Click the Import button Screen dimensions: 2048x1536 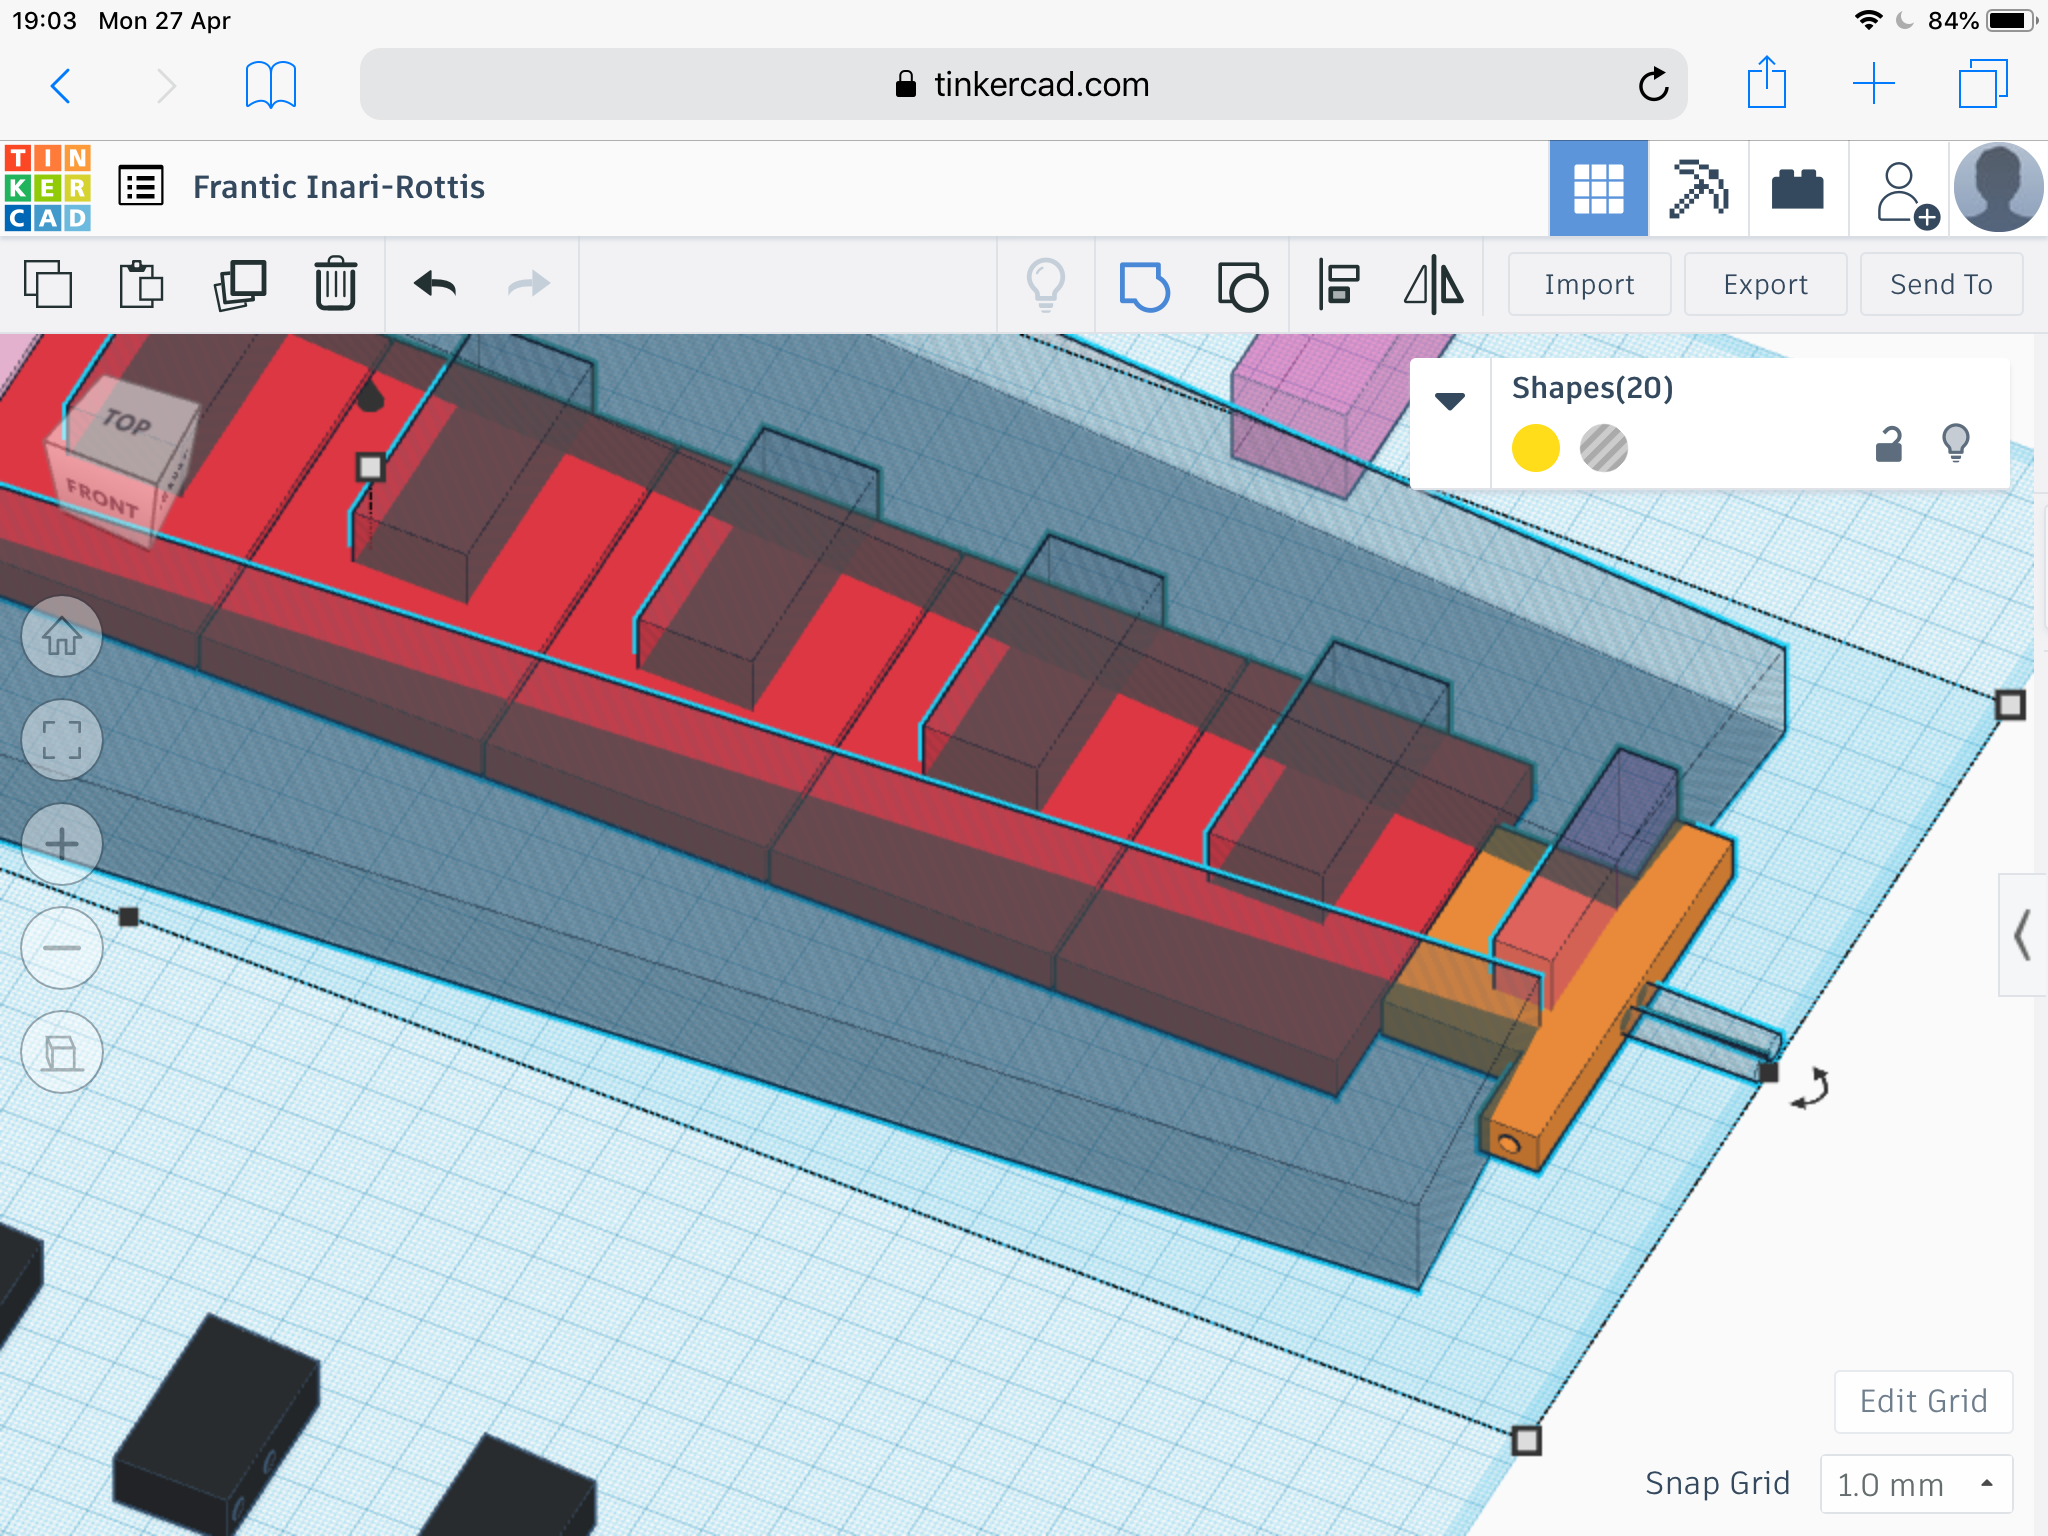click(x=1589, y=284)
